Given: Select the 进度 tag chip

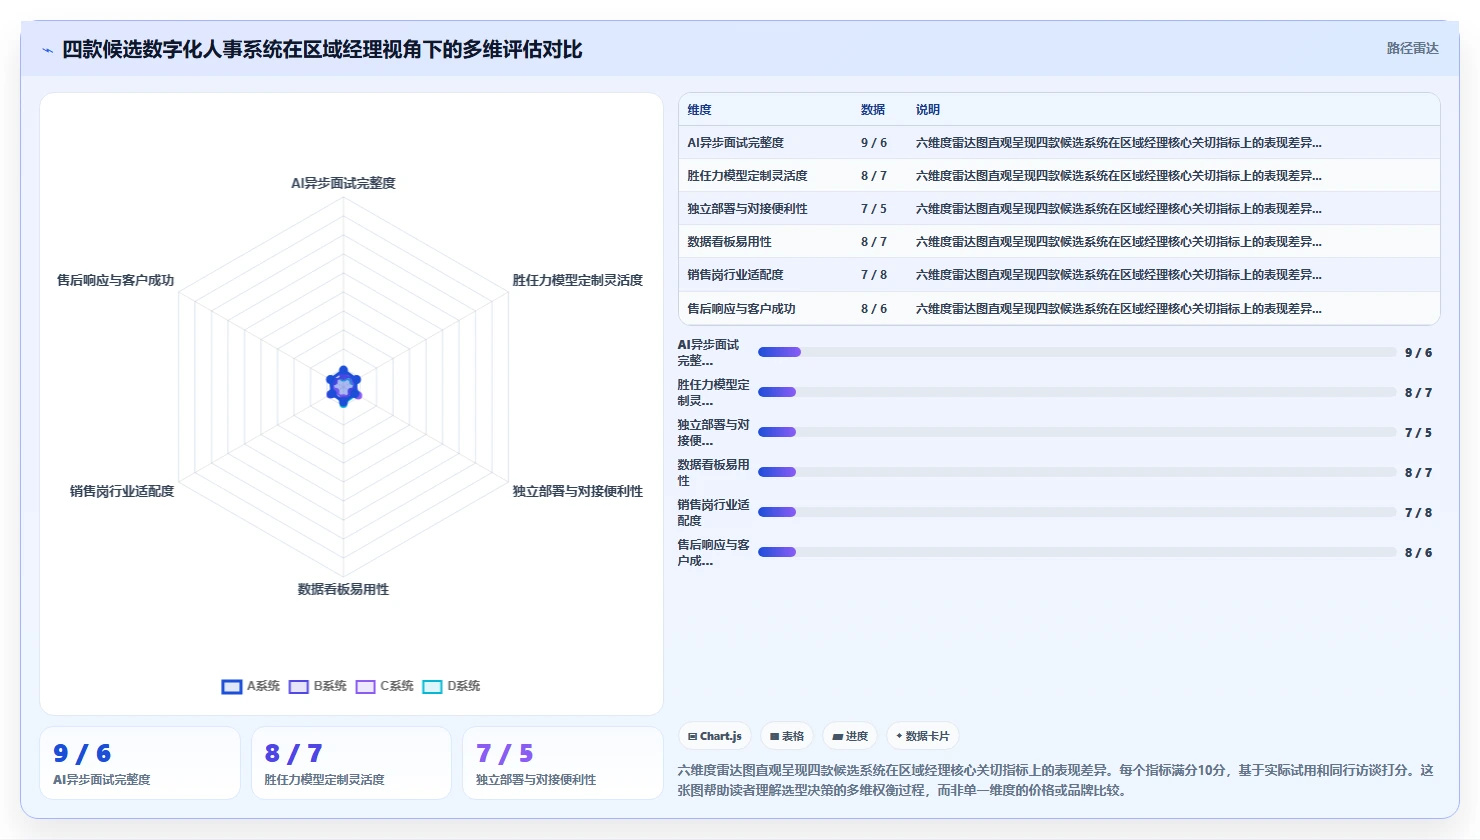Looking at the screenshot, I should [x=850, y=736].
